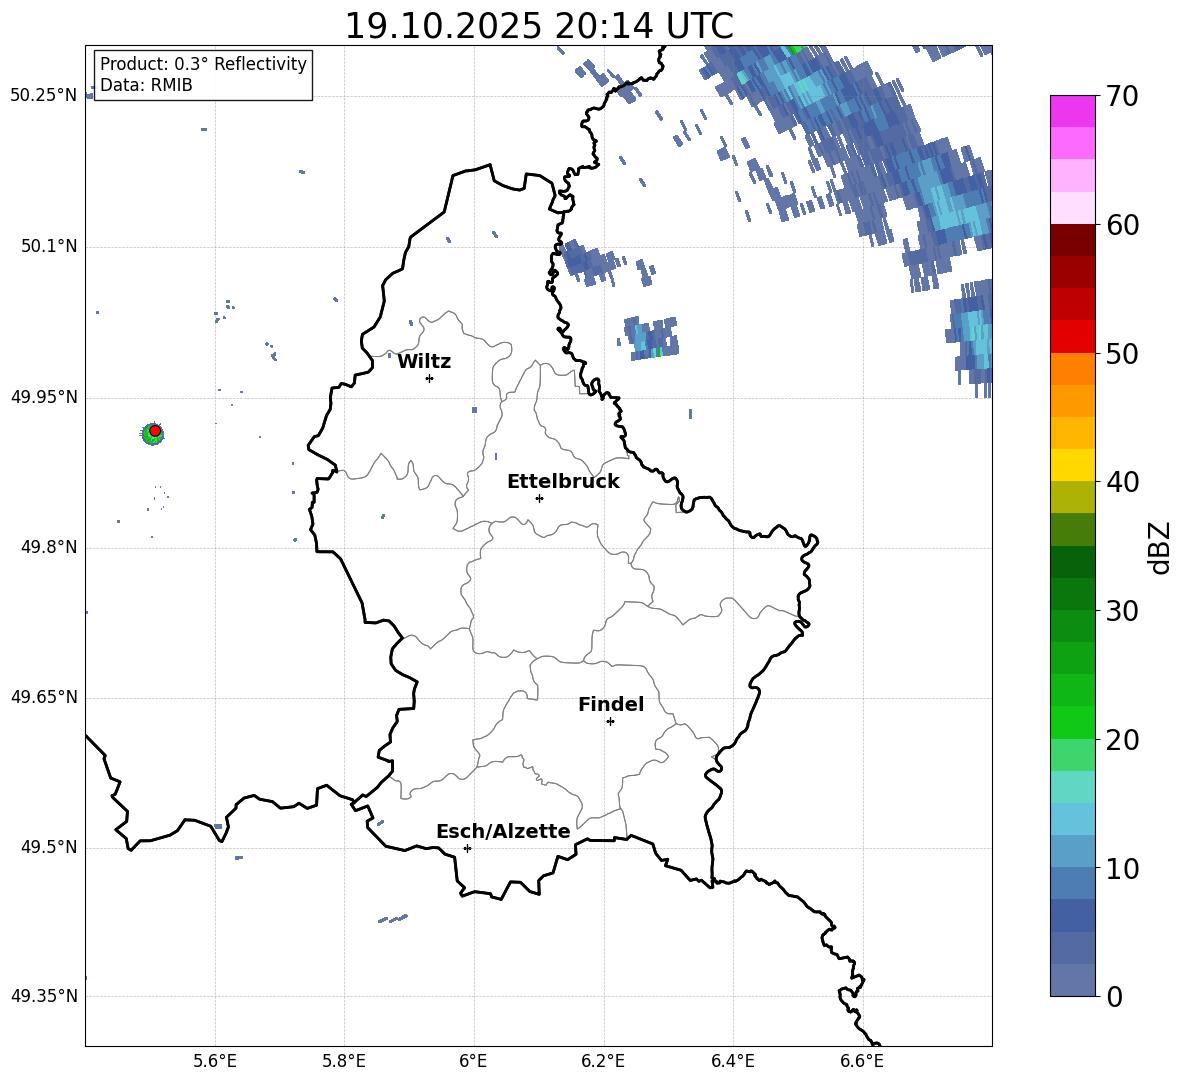Click the isolated echo cell northeast of Ettelbruck
1184x1081 pixels.
pos(651,337)
